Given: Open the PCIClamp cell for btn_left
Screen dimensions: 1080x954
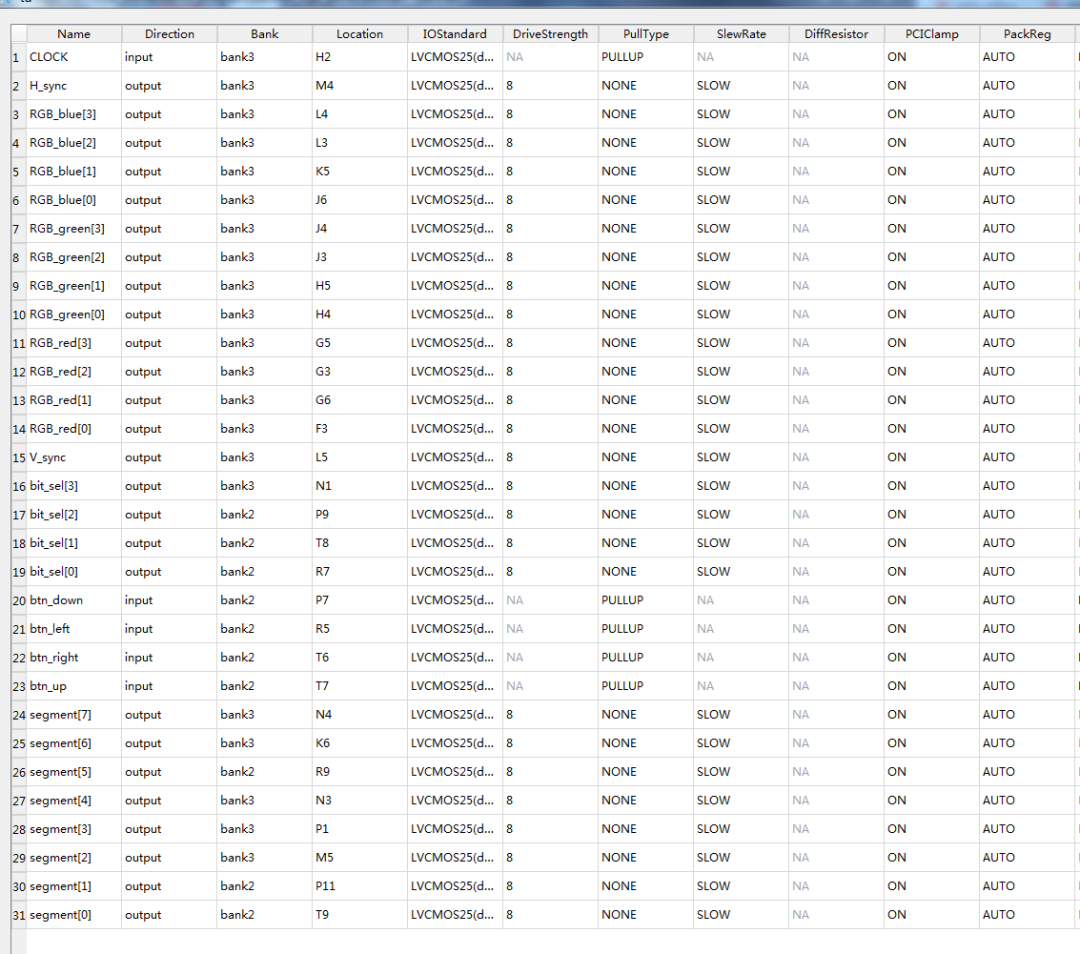Looking at the screenshot, I should pos(930,629).
